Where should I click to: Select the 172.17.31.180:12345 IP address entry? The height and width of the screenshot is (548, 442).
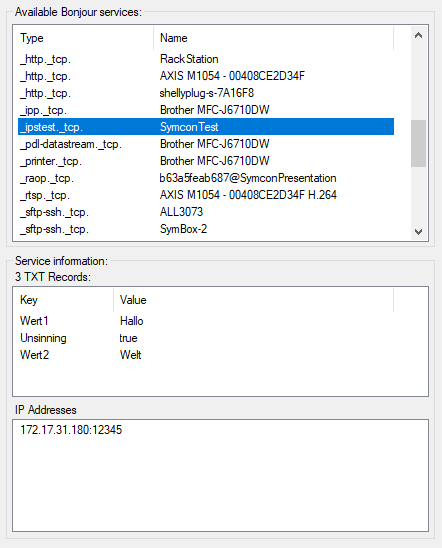[71, 430]
